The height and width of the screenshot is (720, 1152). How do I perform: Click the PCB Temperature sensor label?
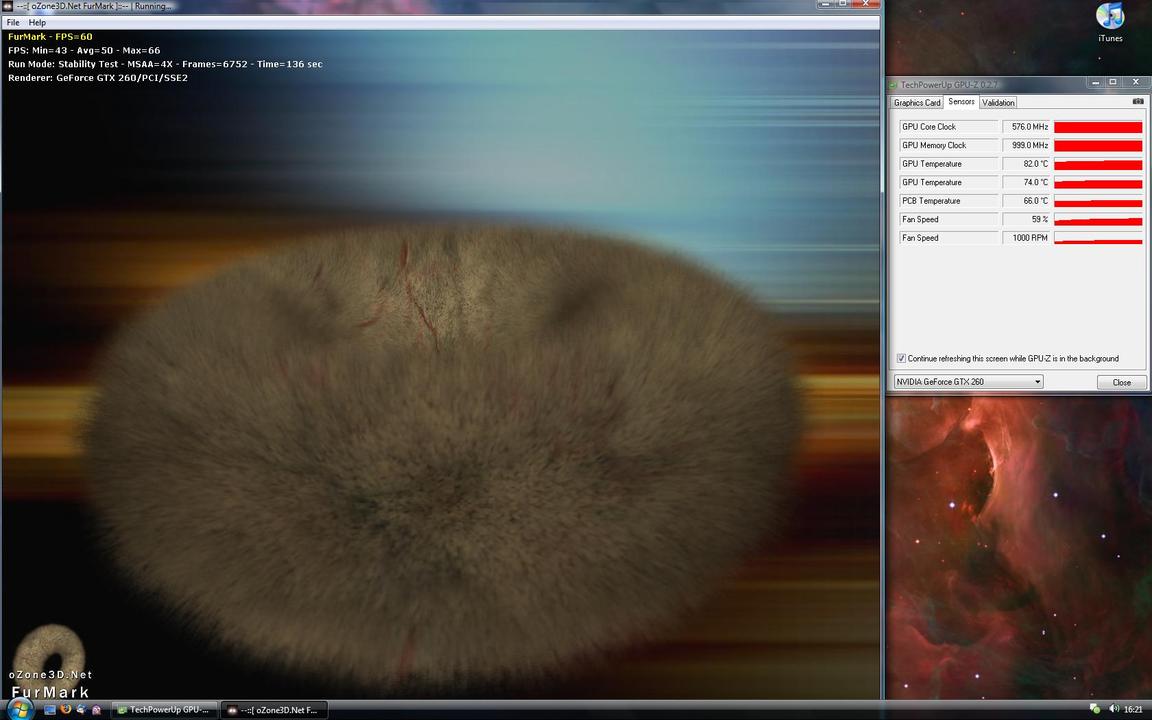pos(948,201)
